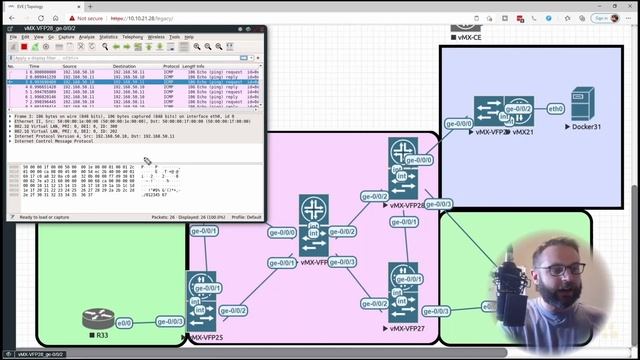Sort packets by the Source column header
640x360 pixels.
[69, 66]
